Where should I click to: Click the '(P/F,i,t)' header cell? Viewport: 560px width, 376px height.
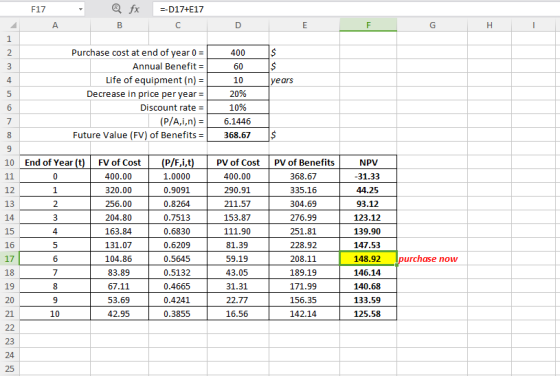coord(178,162)
